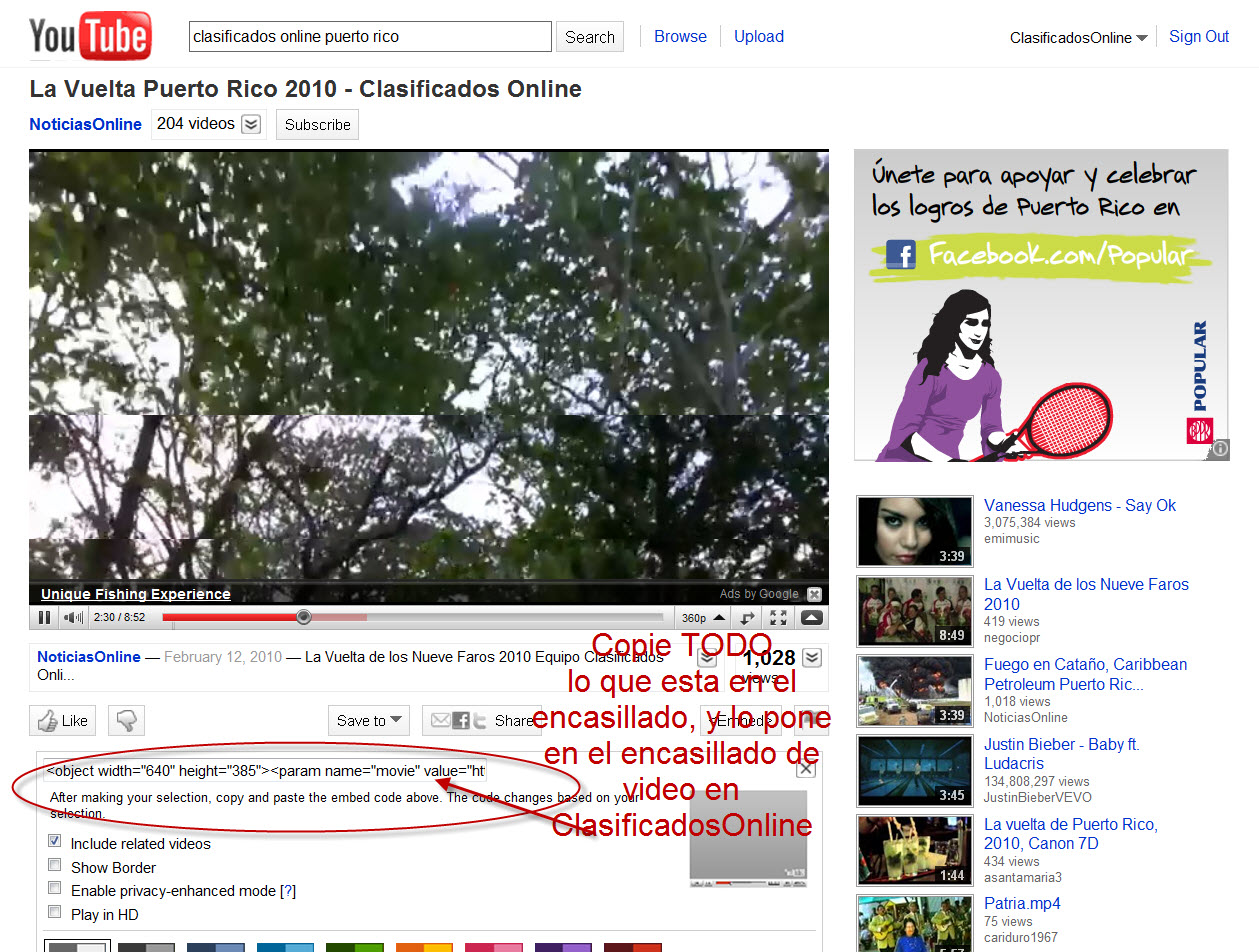Click the Share button label
The image size is (1259, 952).
[x=514, y=720]
